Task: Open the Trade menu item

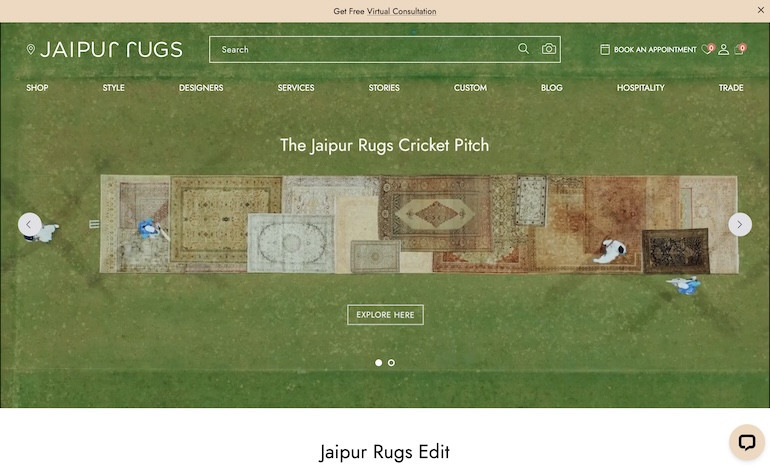Action: click(731, 88)
